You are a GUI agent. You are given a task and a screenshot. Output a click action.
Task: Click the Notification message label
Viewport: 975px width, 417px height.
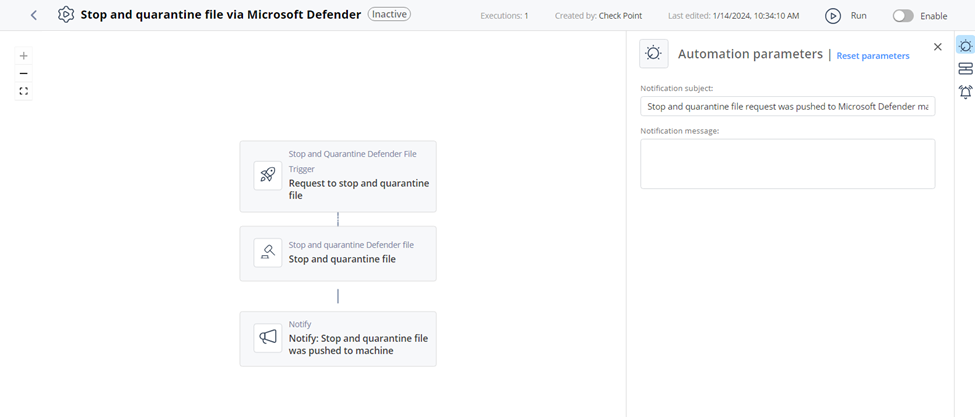click(680, 131)
